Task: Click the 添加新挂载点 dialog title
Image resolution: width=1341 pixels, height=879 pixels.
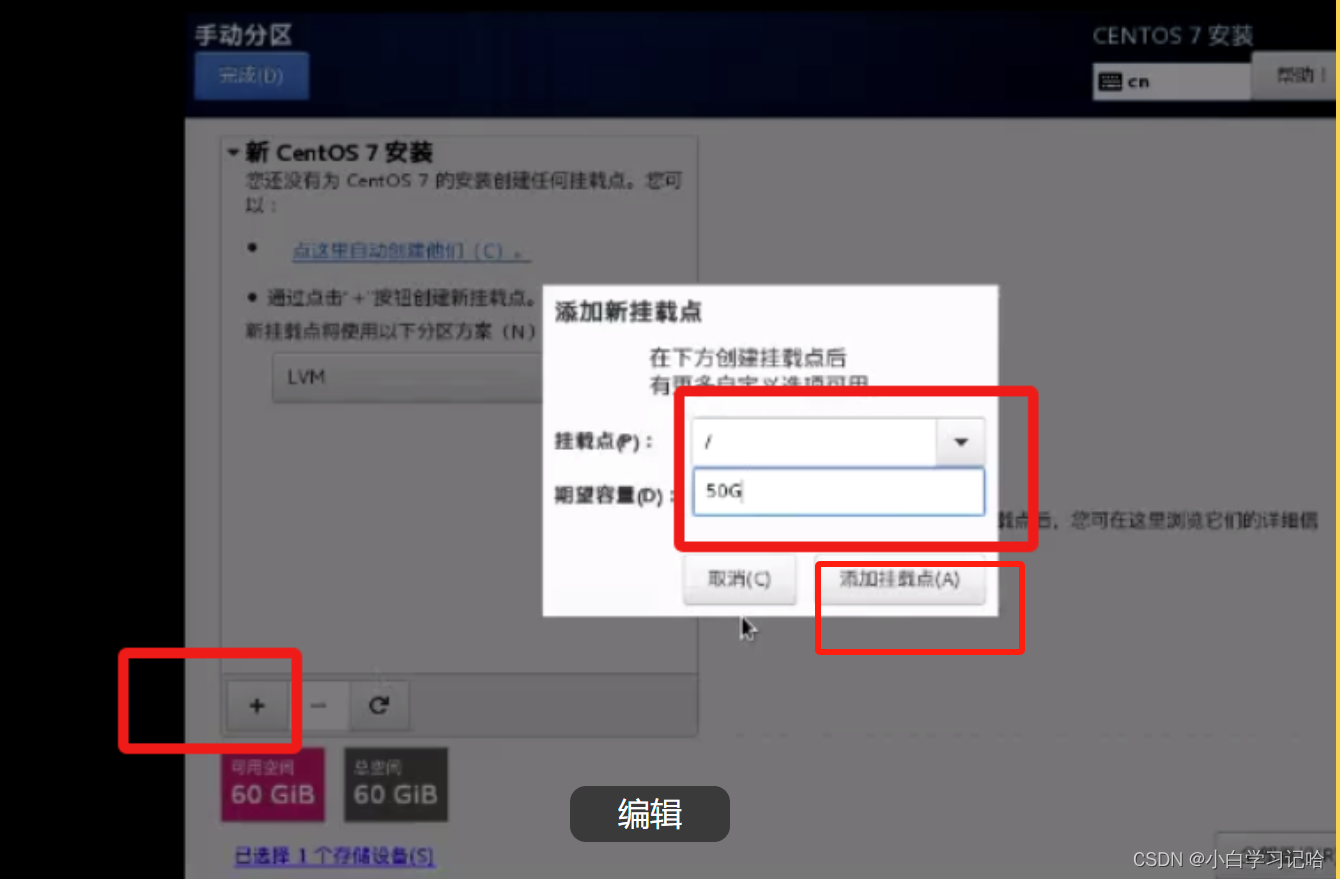Action: [628, 312]
